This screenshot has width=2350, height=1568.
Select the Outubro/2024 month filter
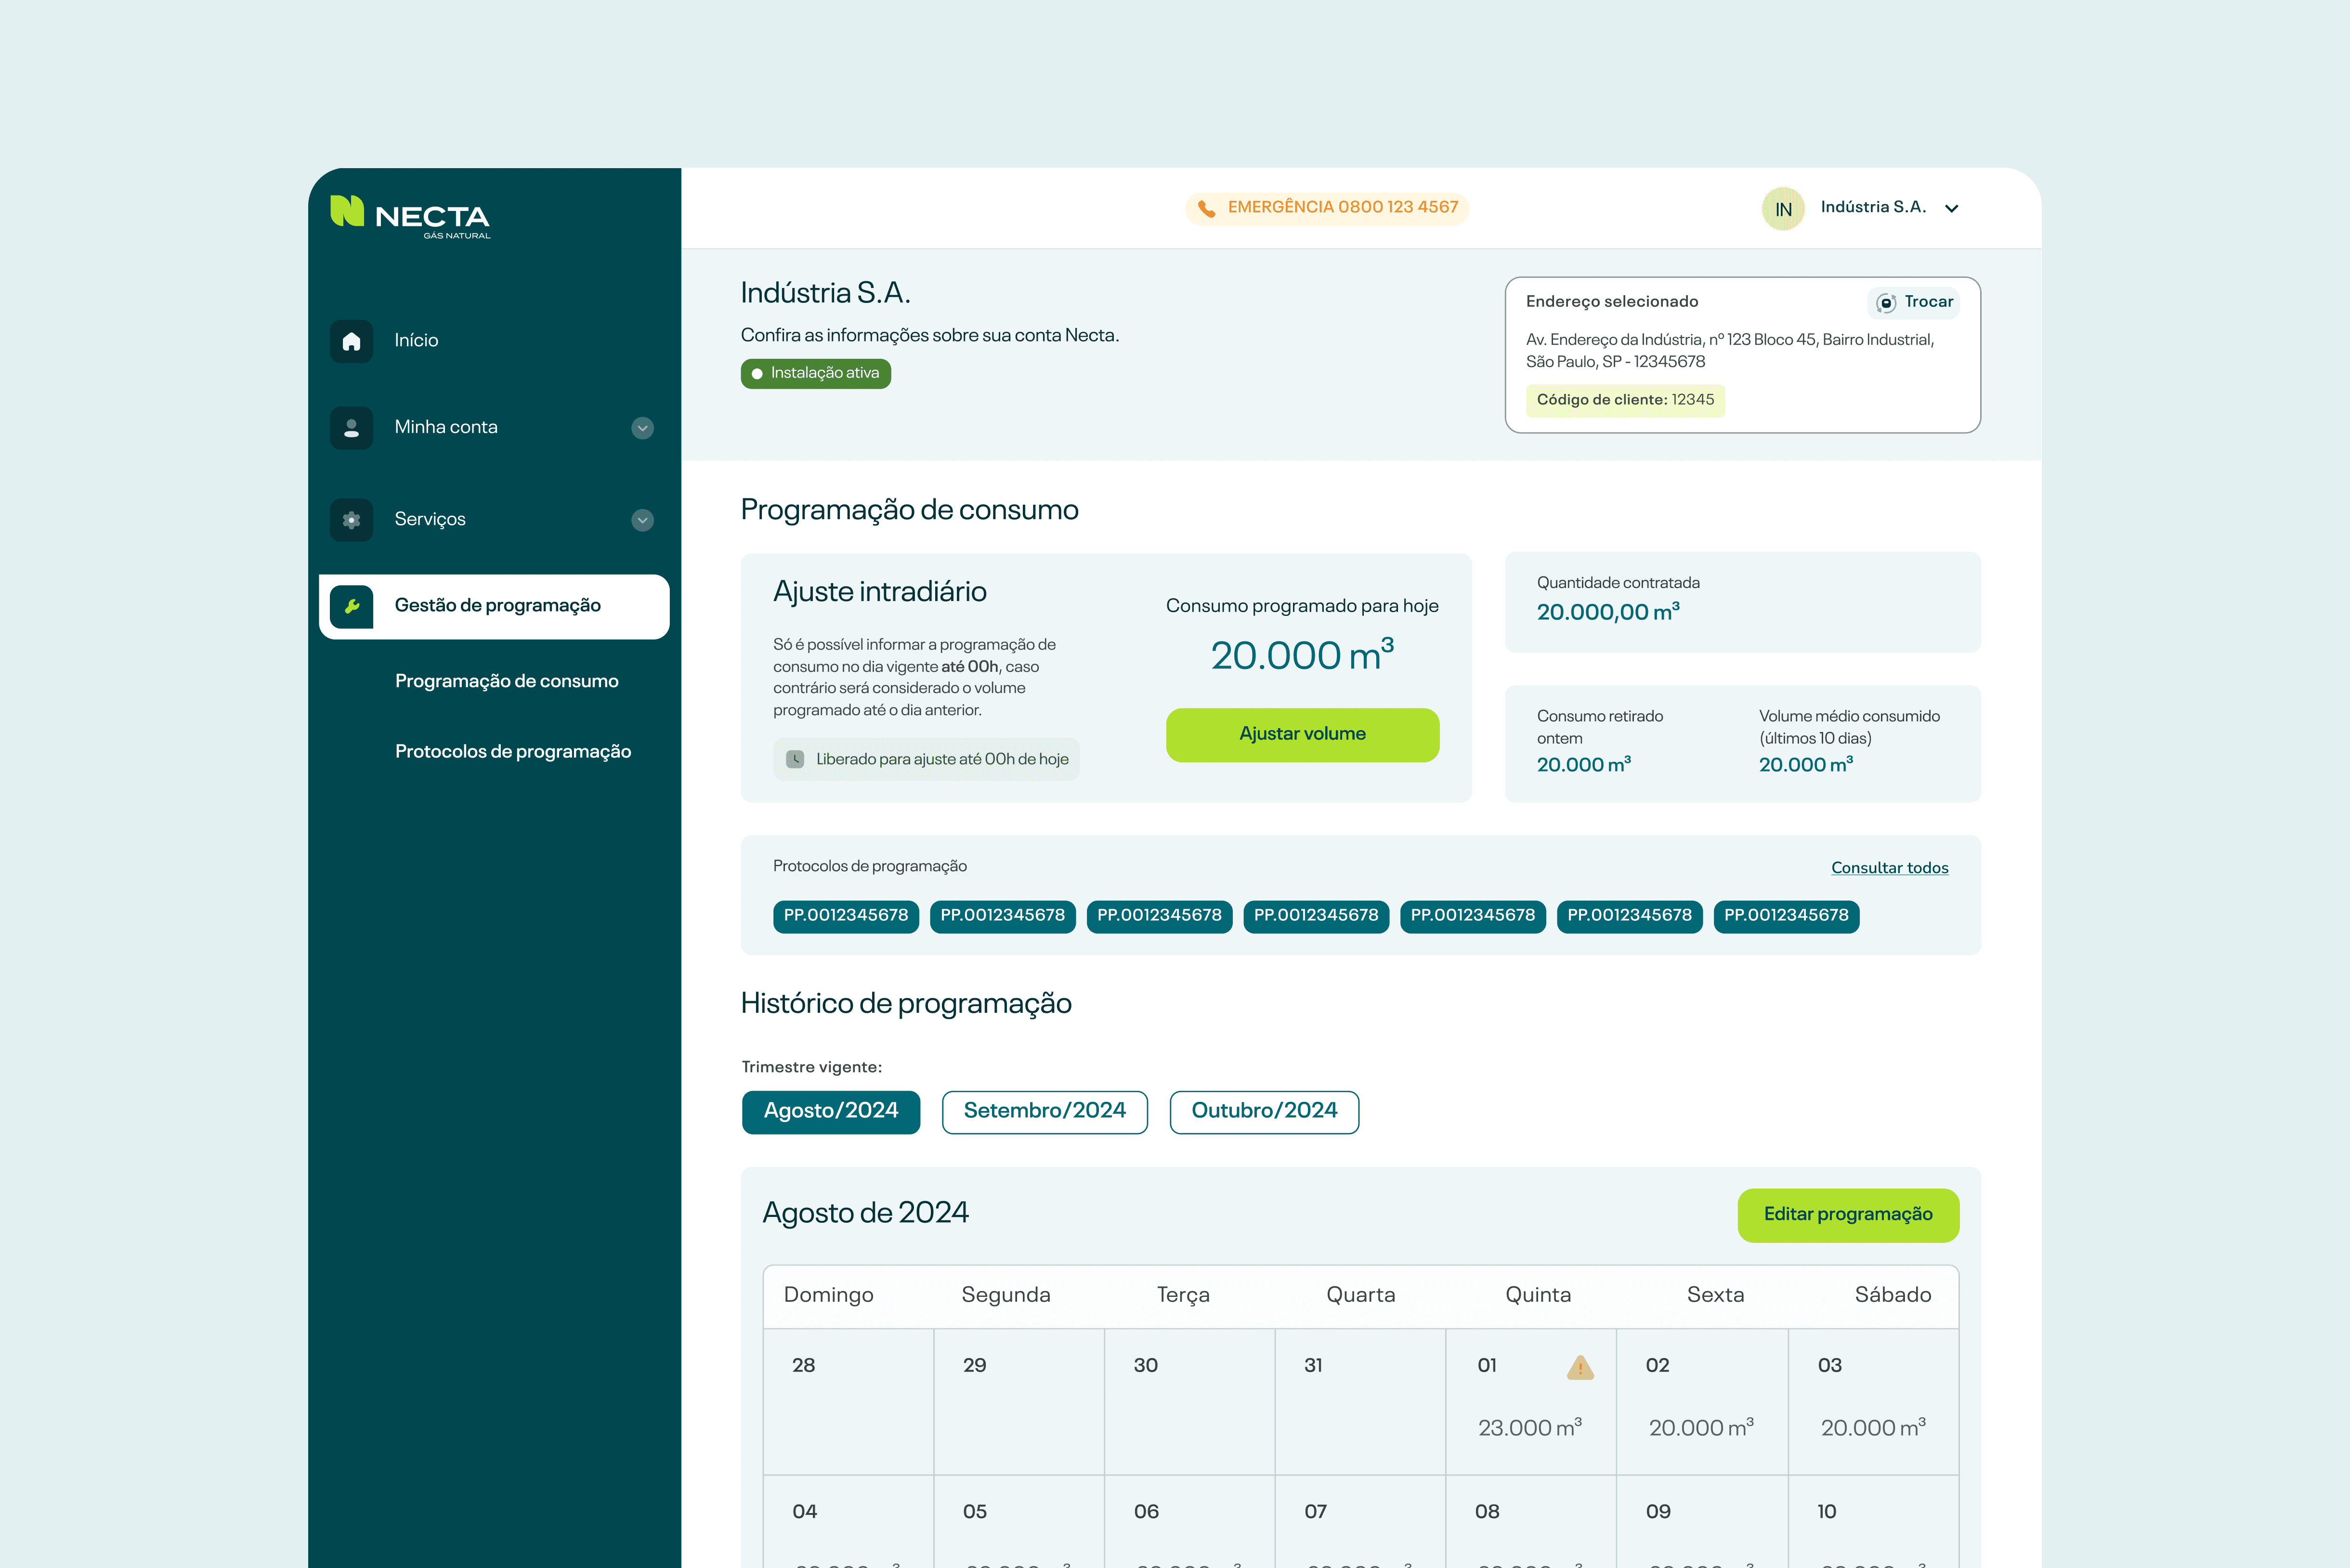pos(1264,1111)
